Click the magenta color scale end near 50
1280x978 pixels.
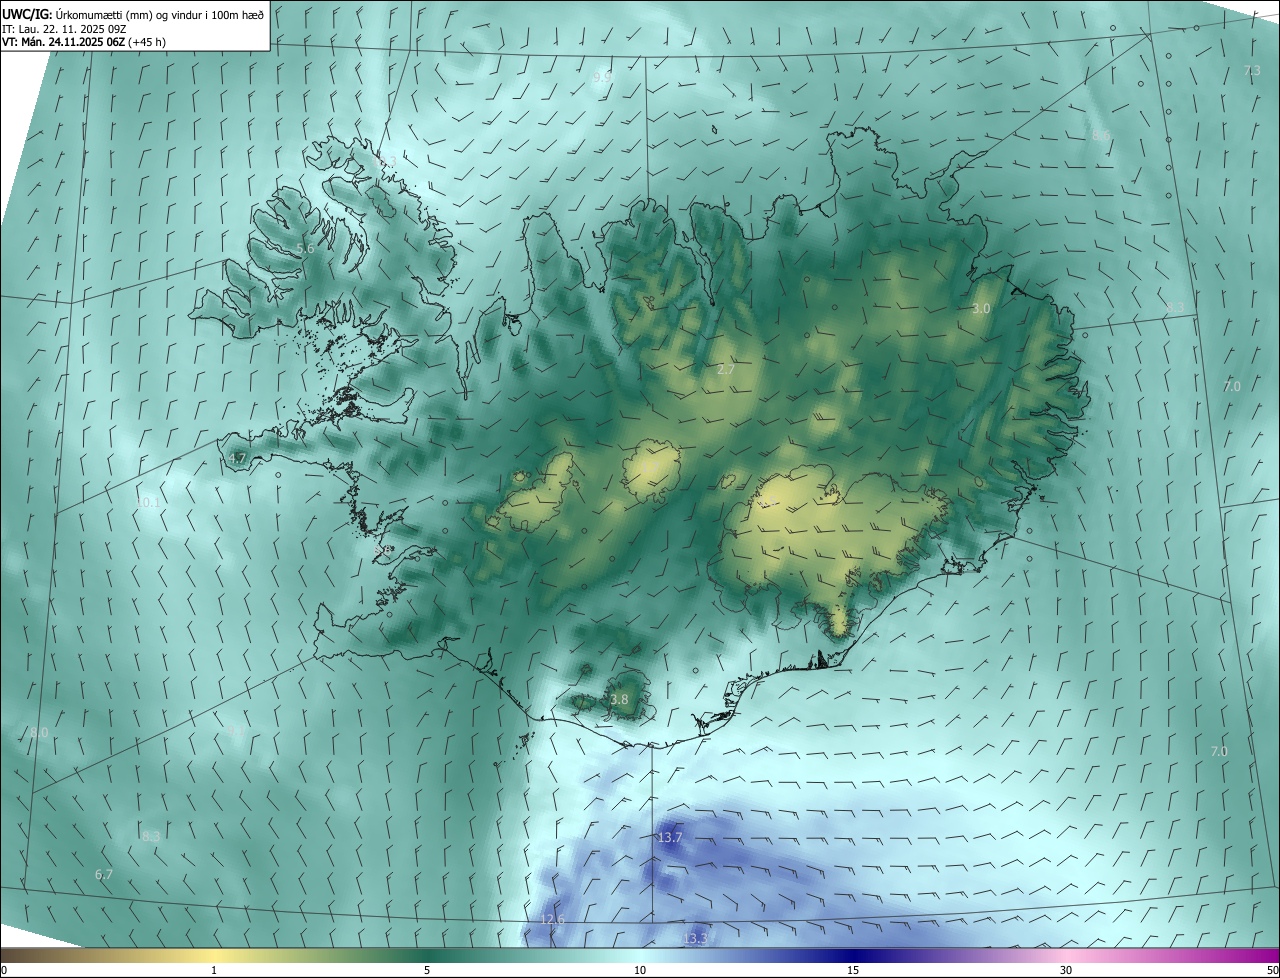point(1265,955)
